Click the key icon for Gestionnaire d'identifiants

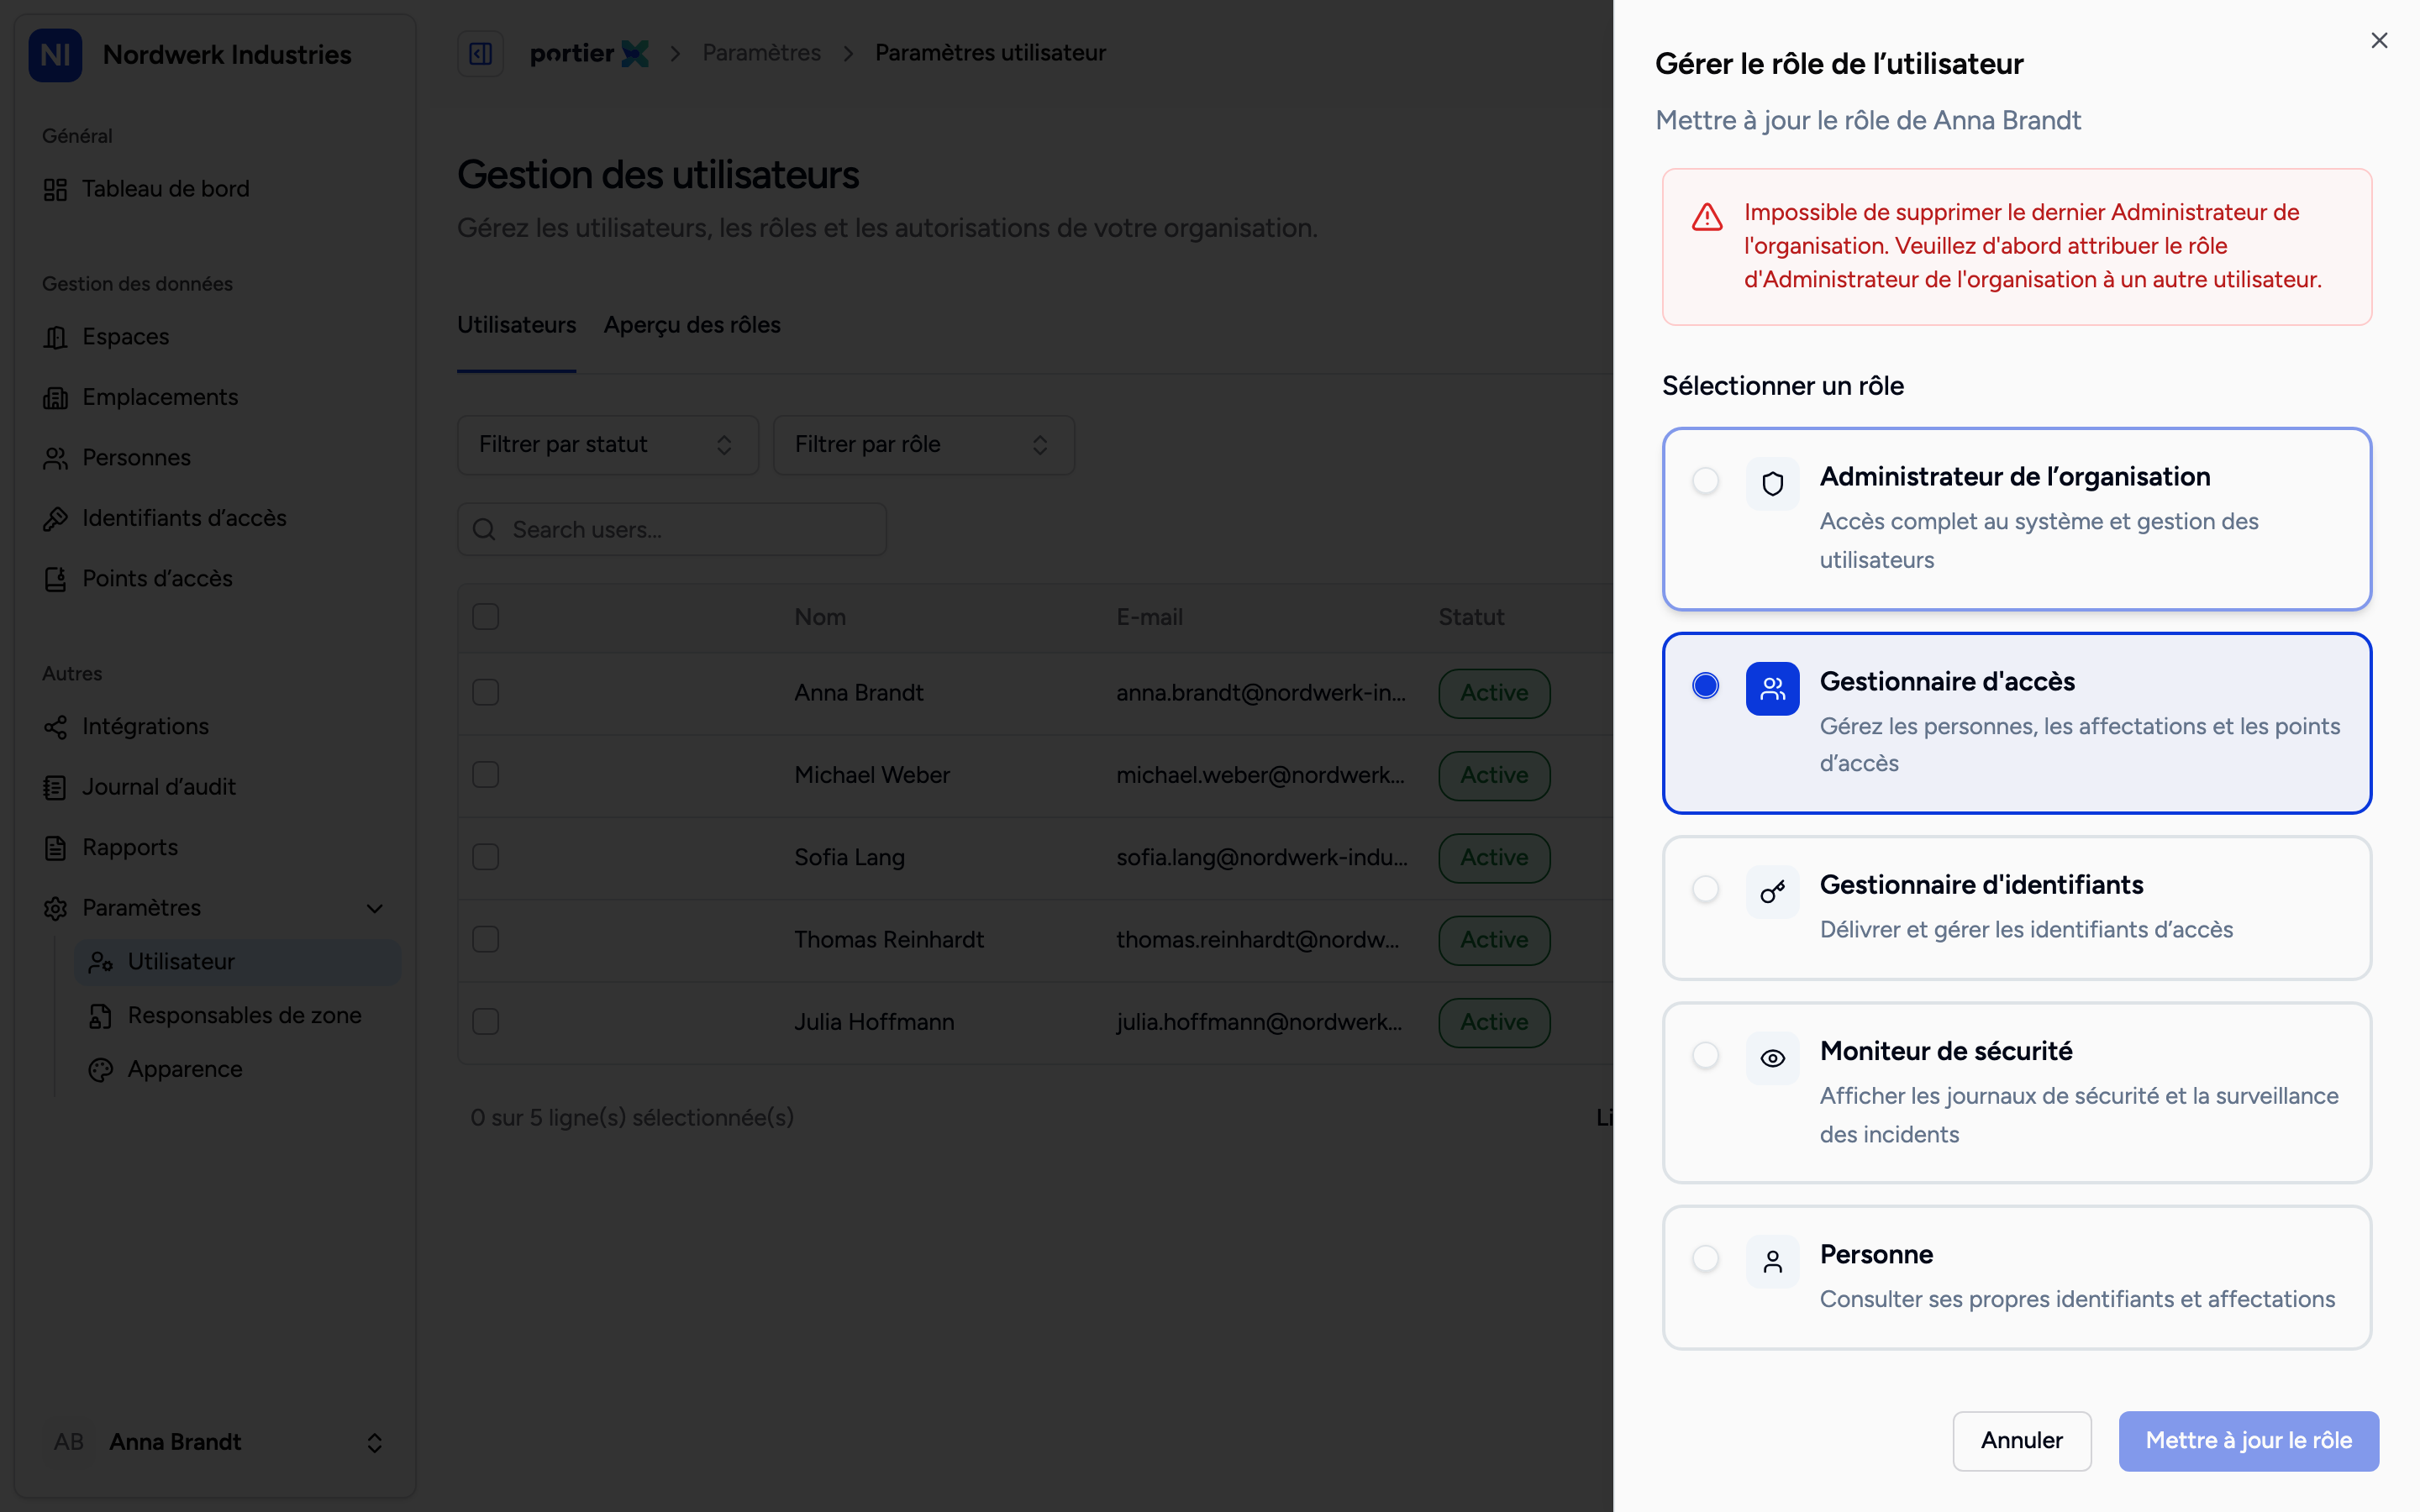(x=1772, y=891)
